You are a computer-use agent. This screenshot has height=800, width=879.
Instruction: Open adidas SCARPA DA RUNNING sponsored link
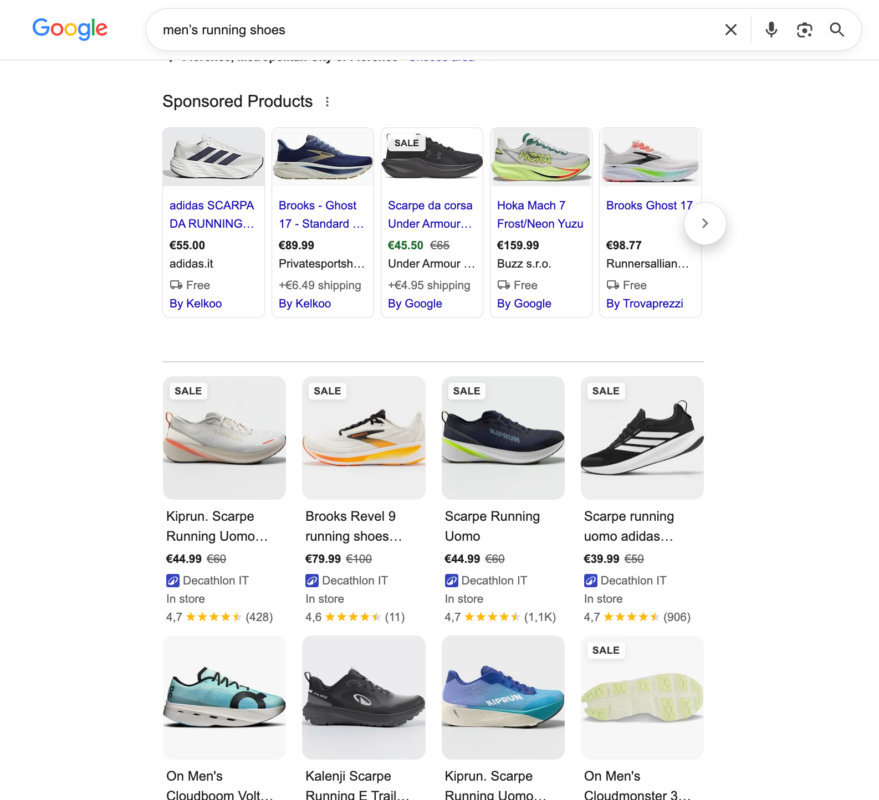[212, 214]
